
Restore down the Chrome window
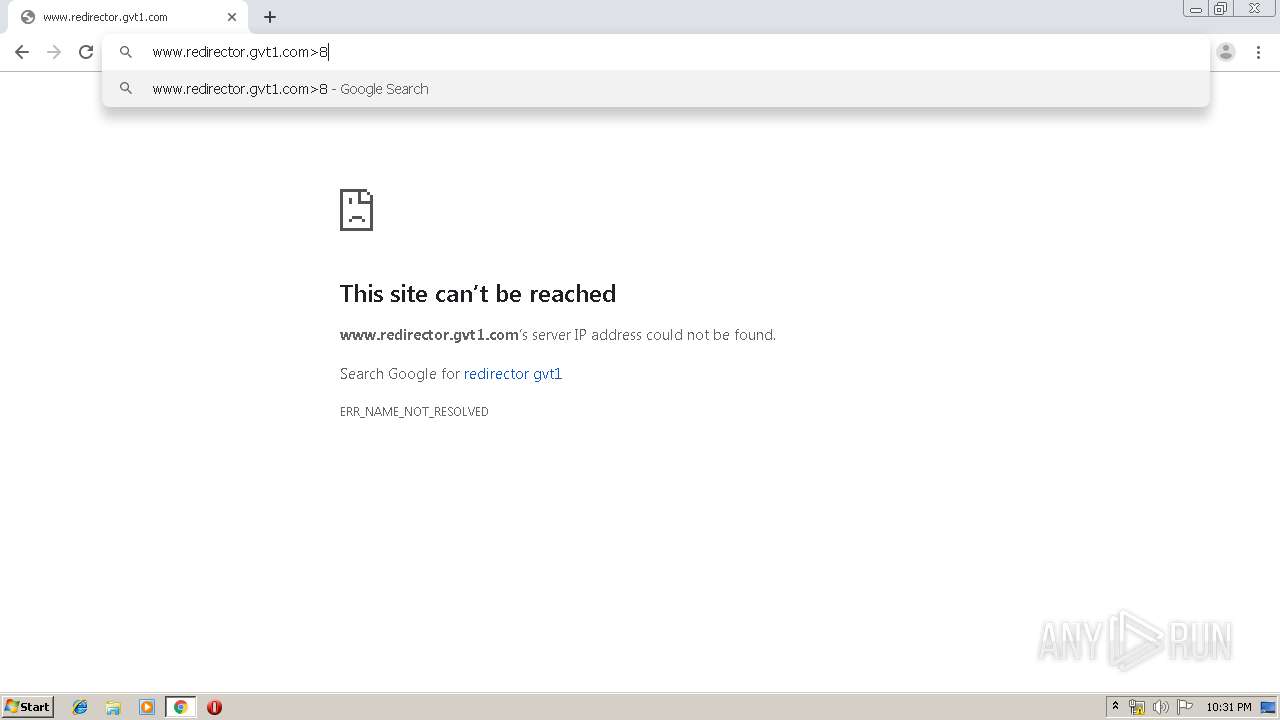[1221, 9]
